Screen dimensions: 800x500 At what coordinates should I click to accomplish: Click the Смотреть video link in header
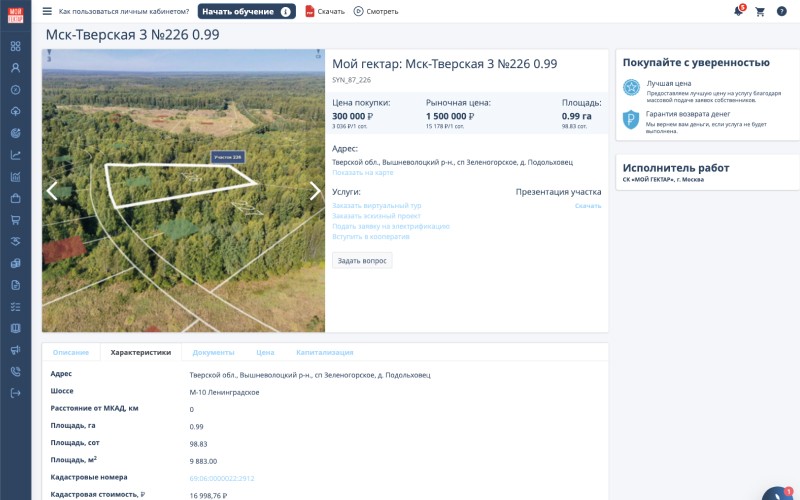tap(376, 12)
